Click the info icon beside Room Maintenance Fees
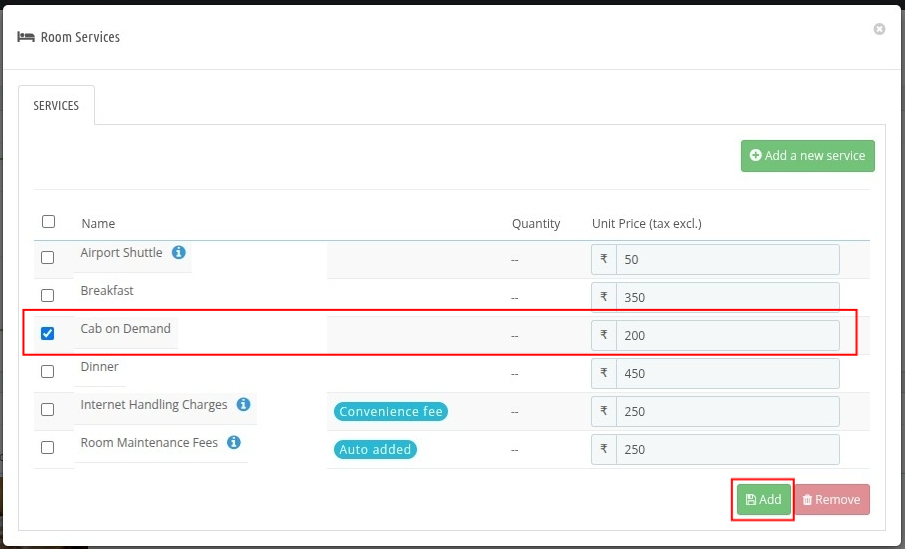This screenshot has height=549, width=905. pos(234,442)
